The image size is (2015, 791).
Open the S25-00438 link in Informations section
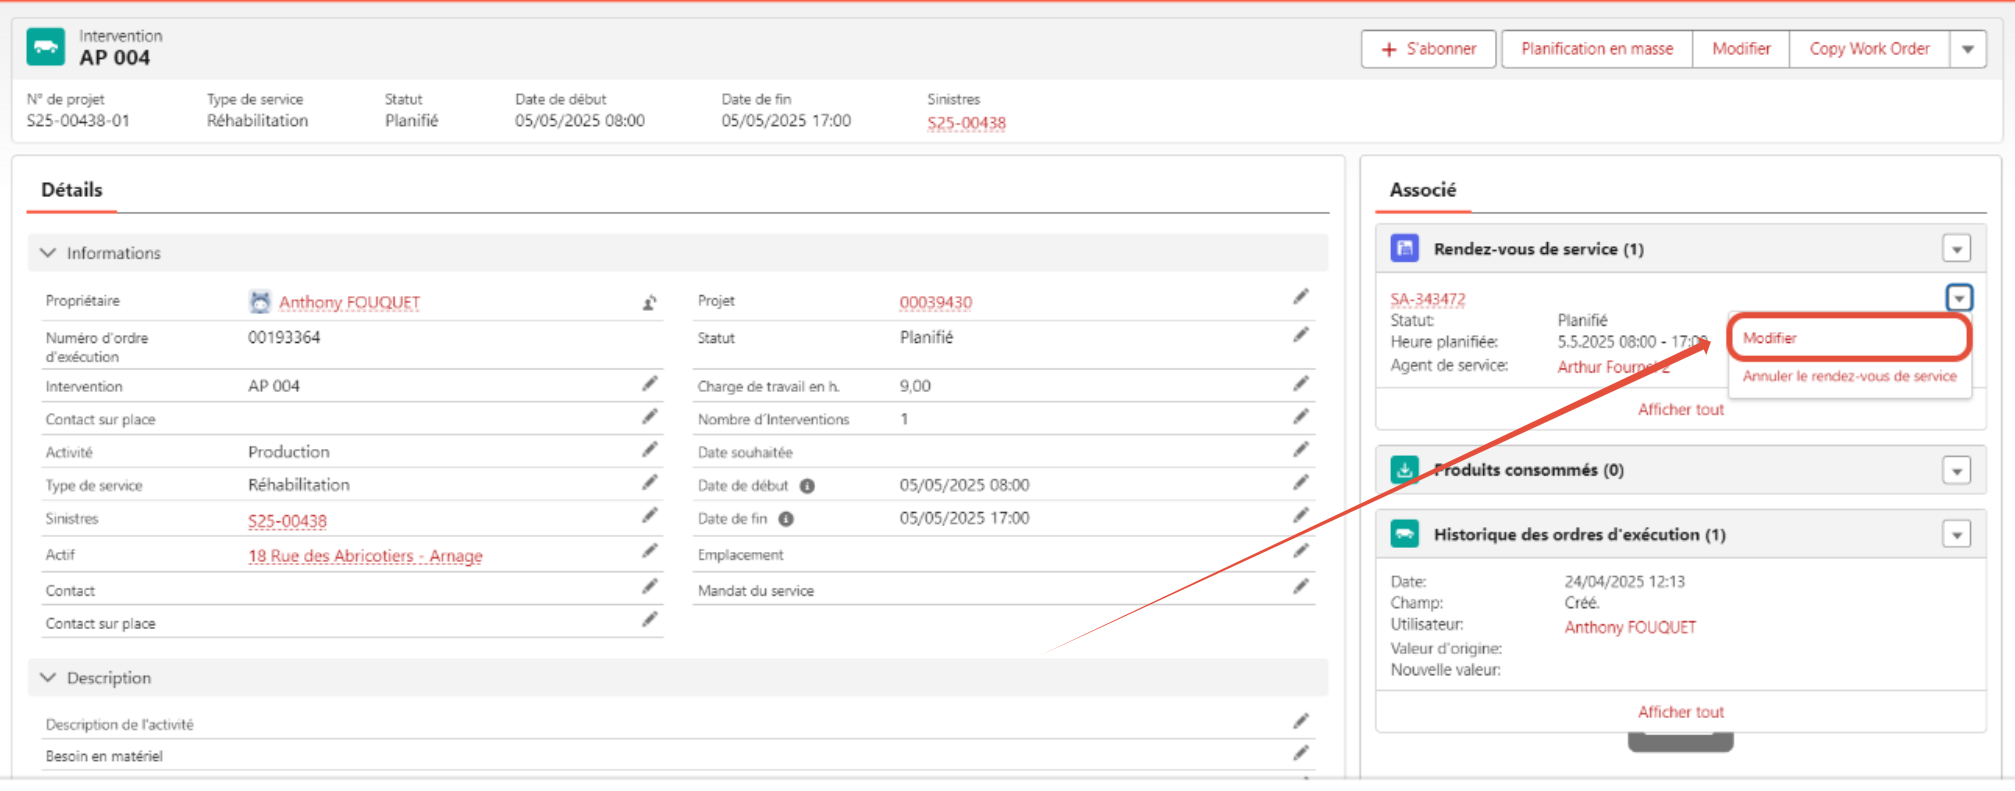coord(287,521)
